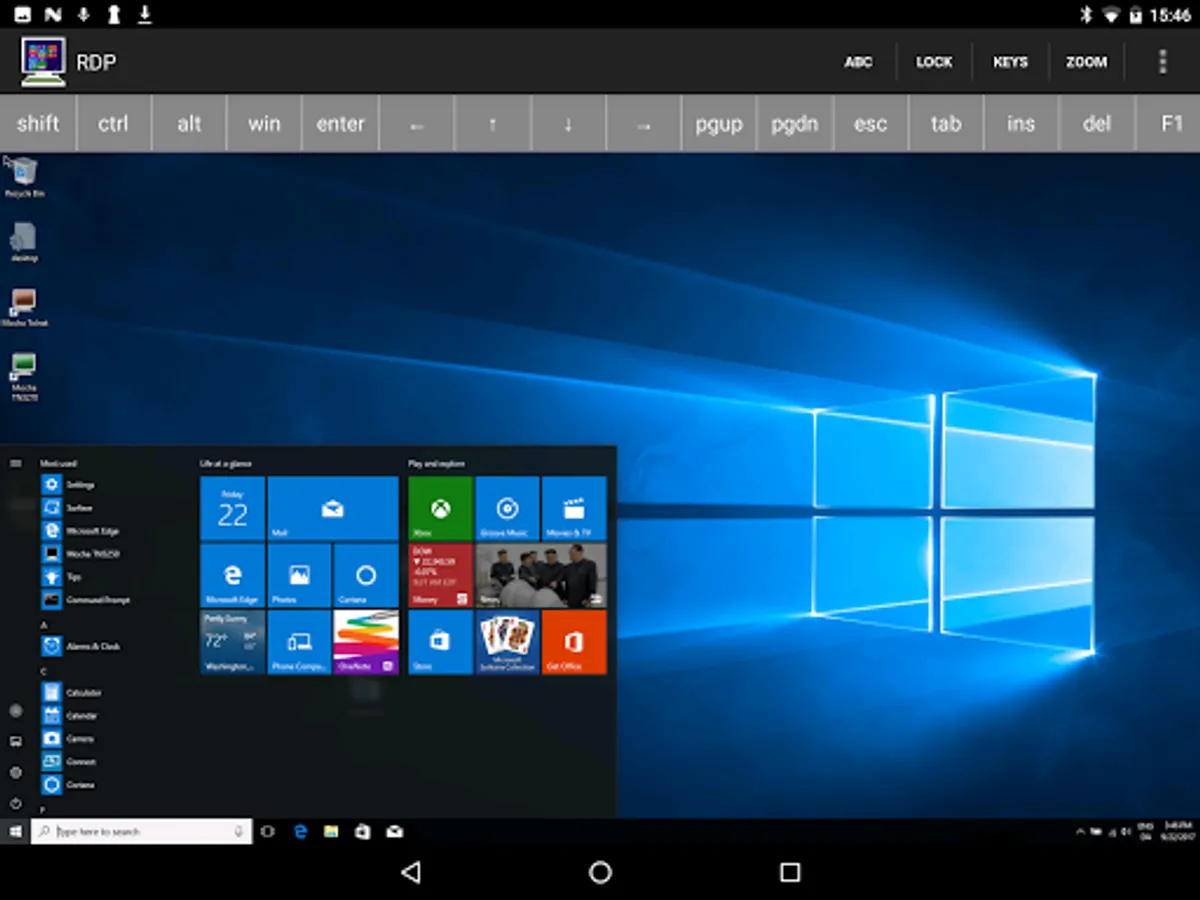Open the Get Office tile
The image size is (1200, 900).
[x=574, y=642]
